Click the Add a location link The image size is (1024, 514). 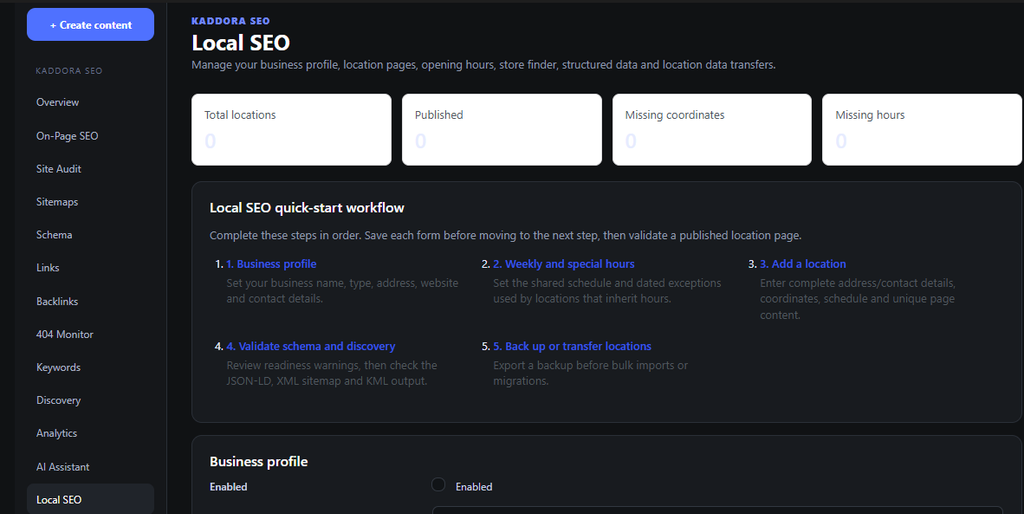tap(803, 264)
